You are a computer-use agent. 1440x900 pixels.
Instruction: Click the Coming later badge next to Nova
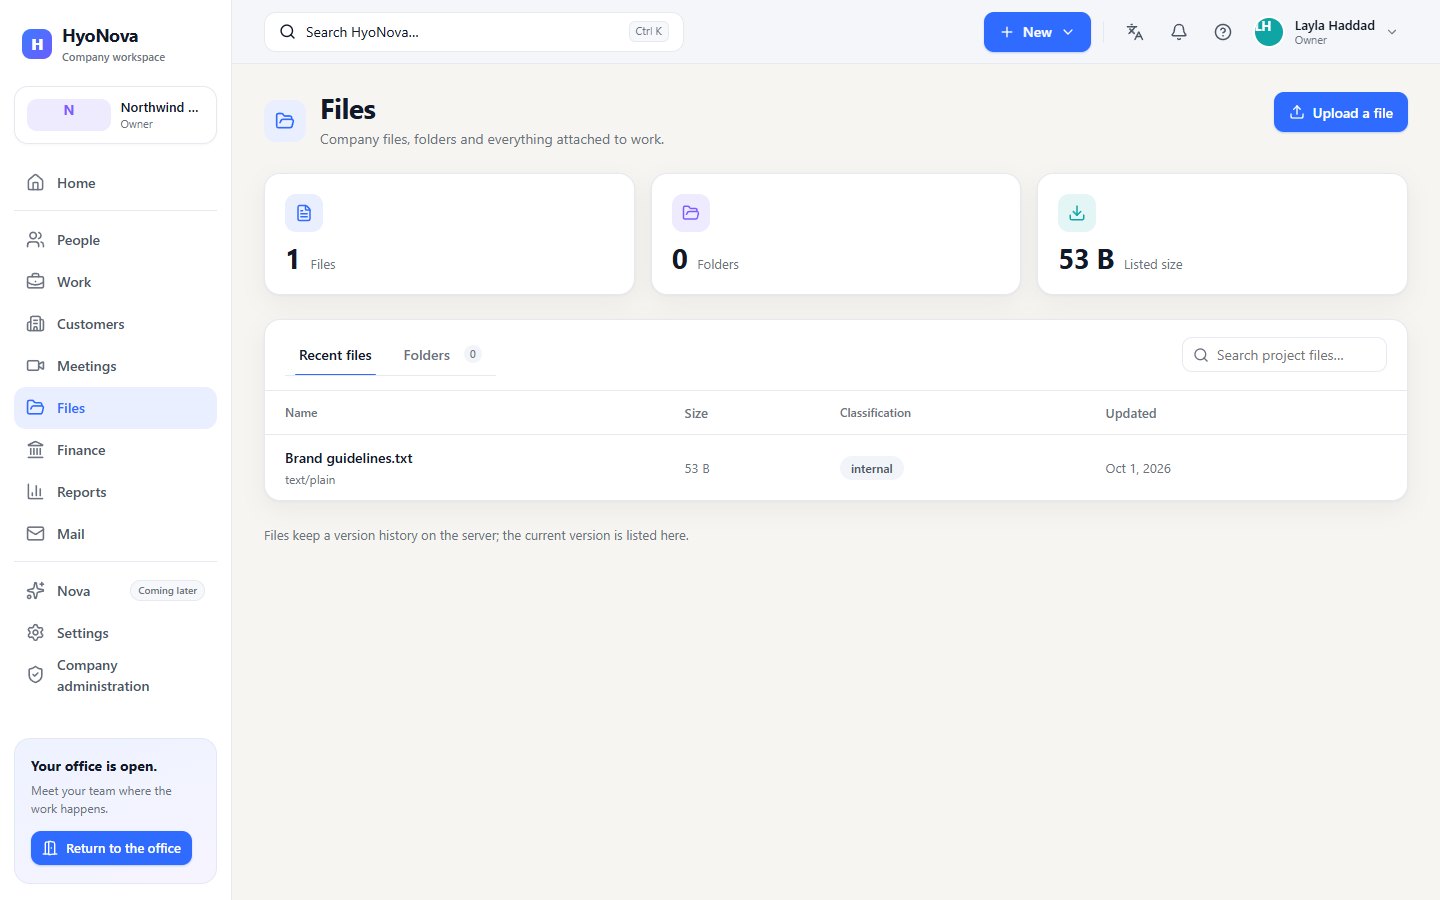coord(168,591)
